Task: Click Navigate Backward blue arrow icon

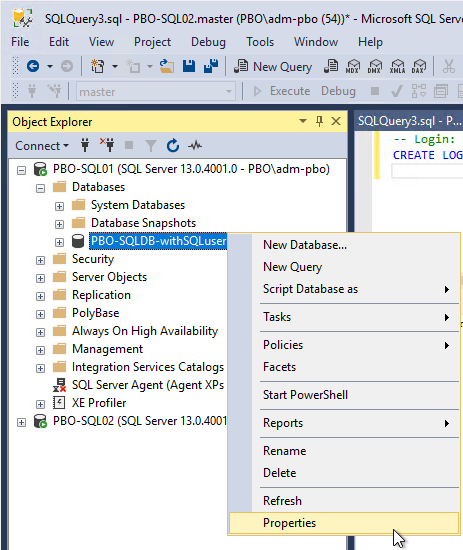Action: coord(33,66)
